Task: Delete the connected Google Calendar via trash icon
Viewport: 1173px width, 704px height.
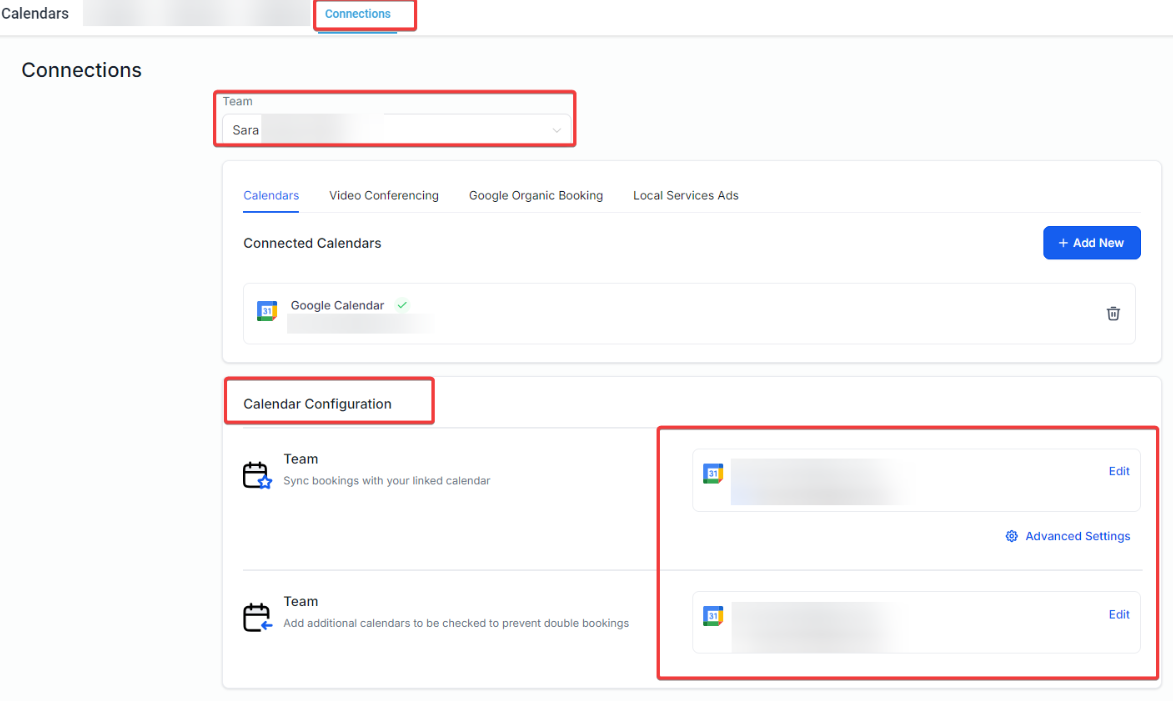Action: pyautogui.click(x=1113, y=313)
